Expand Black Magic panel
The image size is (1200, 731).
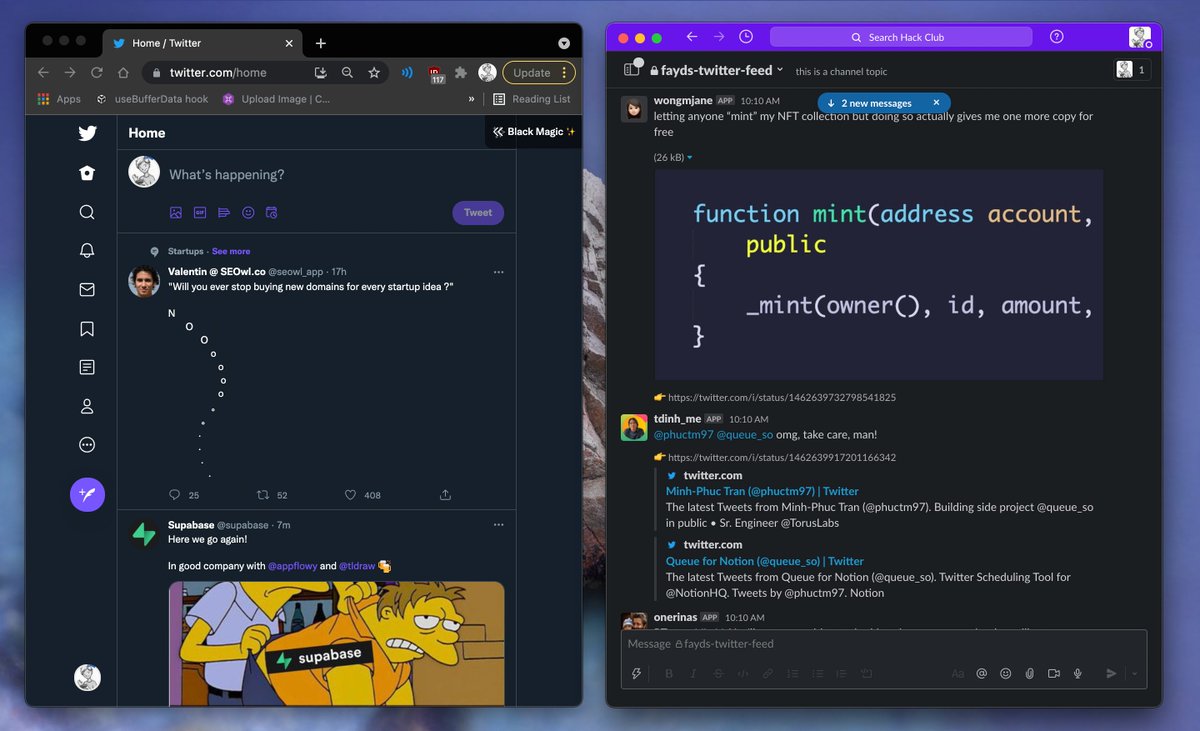click(533, 132)
